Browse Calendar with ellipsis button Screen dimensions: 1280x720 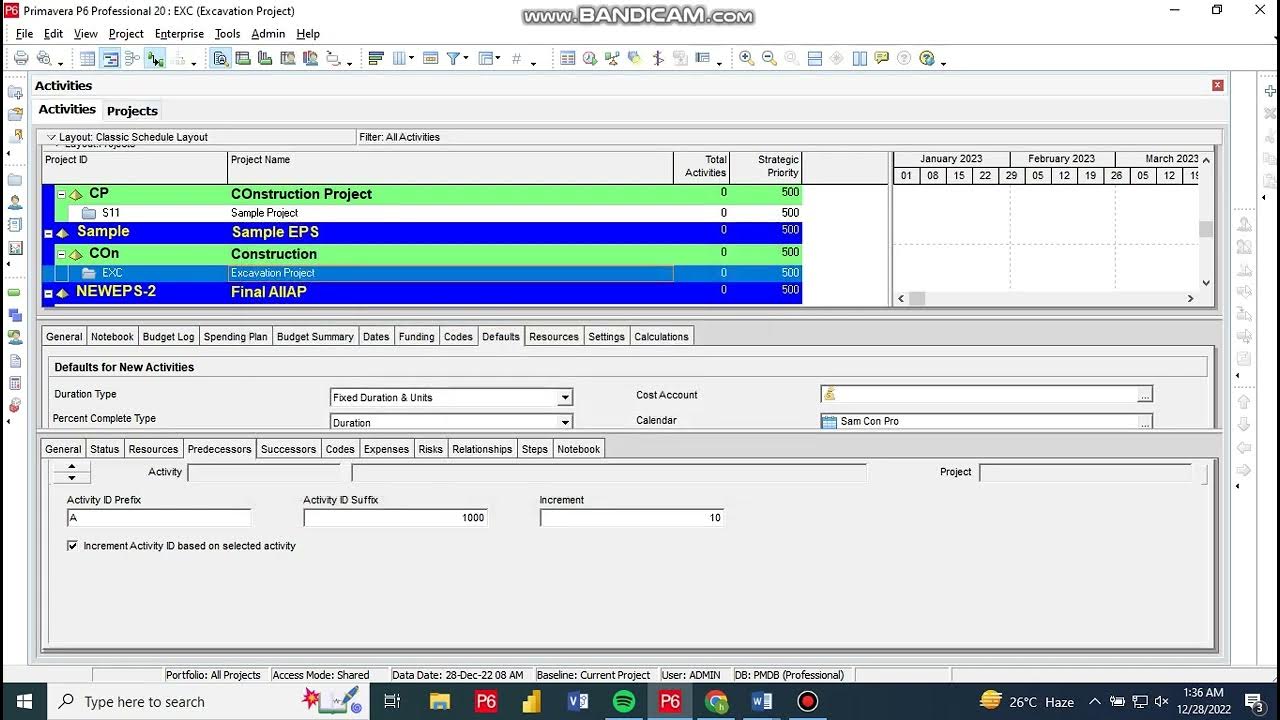tap(1145, 422)
